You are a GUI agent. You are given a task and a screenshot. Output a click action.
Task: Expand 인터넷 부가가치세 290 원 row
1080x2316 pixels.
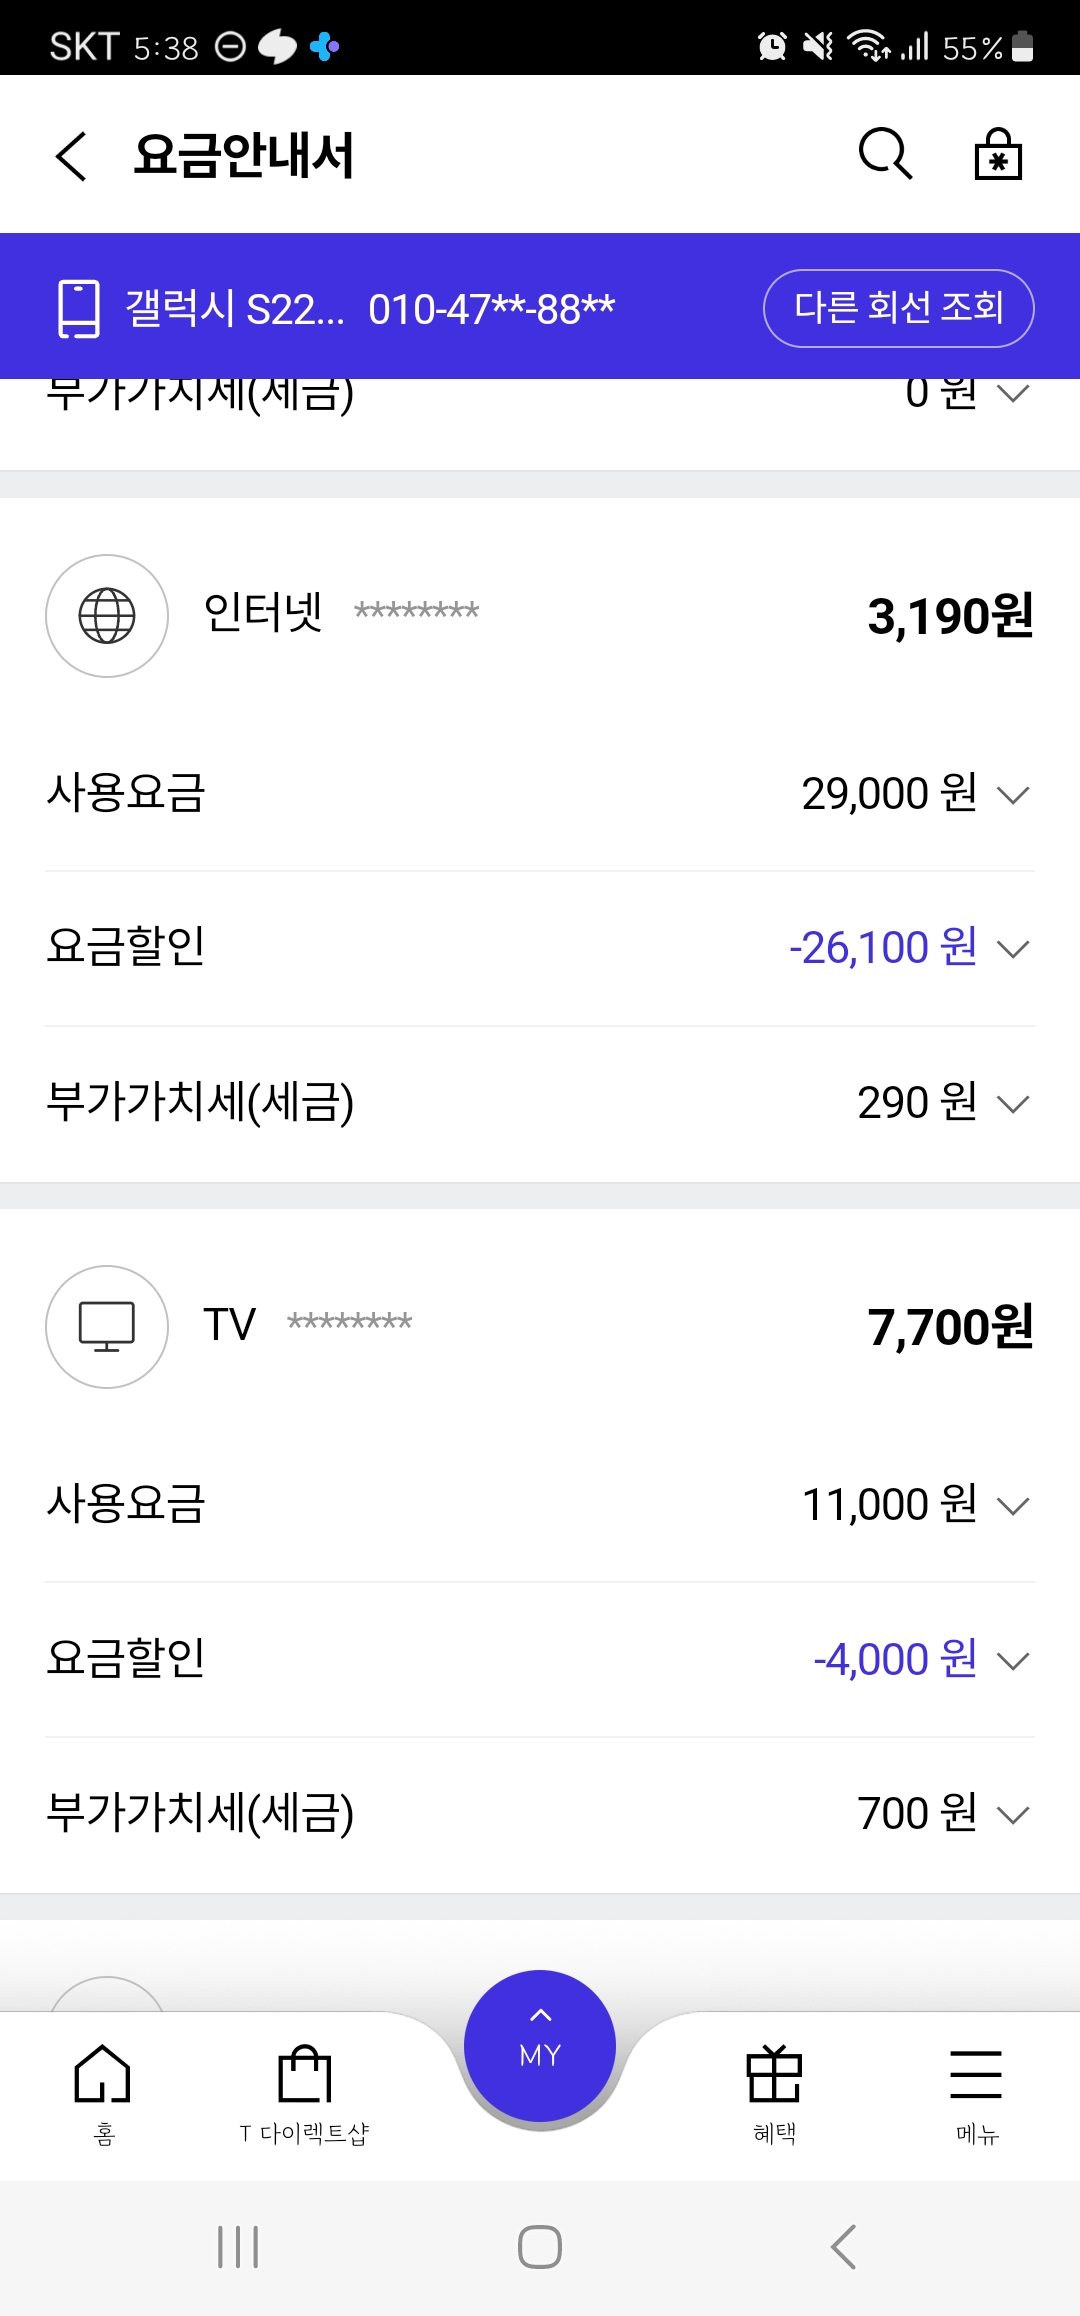pos(1013,1104)
